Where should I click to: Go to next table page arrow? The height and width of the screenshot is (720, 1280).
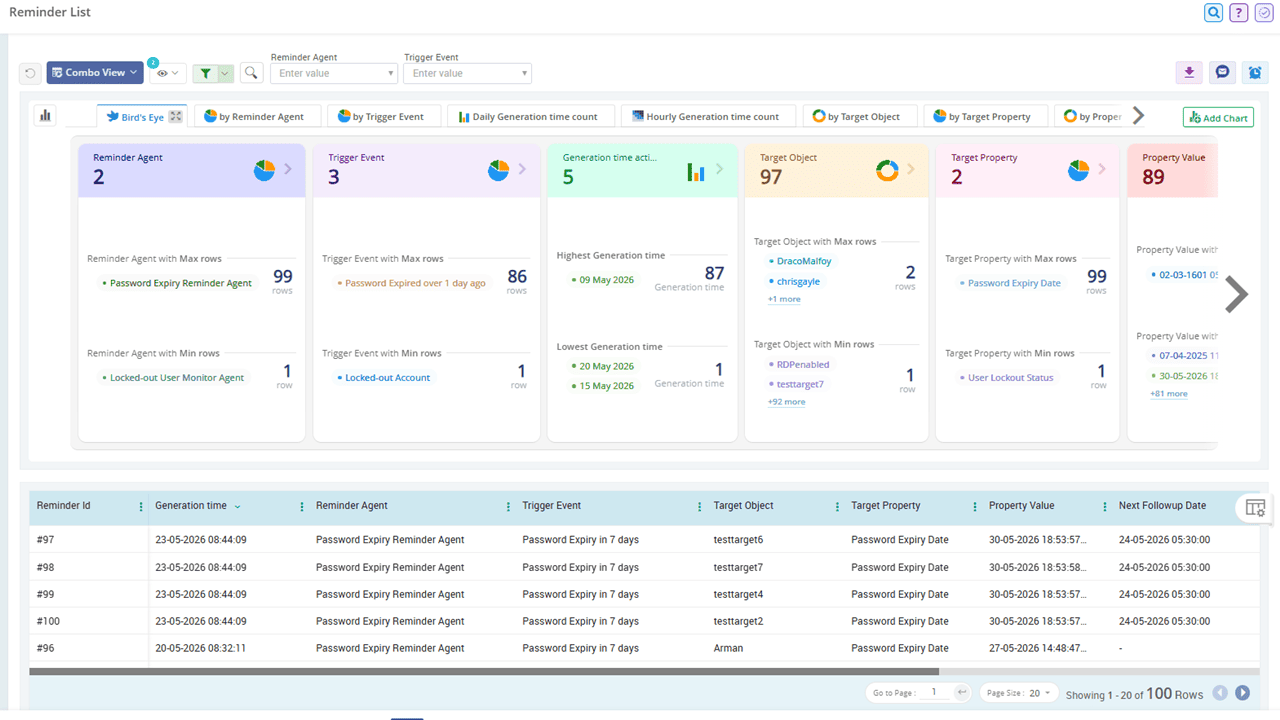[1242, 693]
